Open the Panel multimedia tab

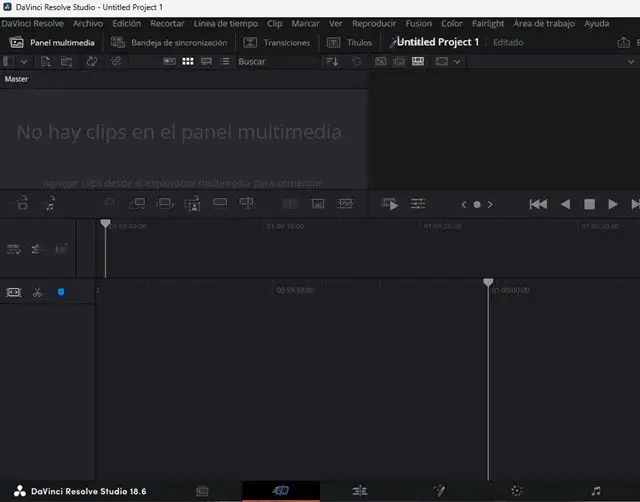[52, 42]
